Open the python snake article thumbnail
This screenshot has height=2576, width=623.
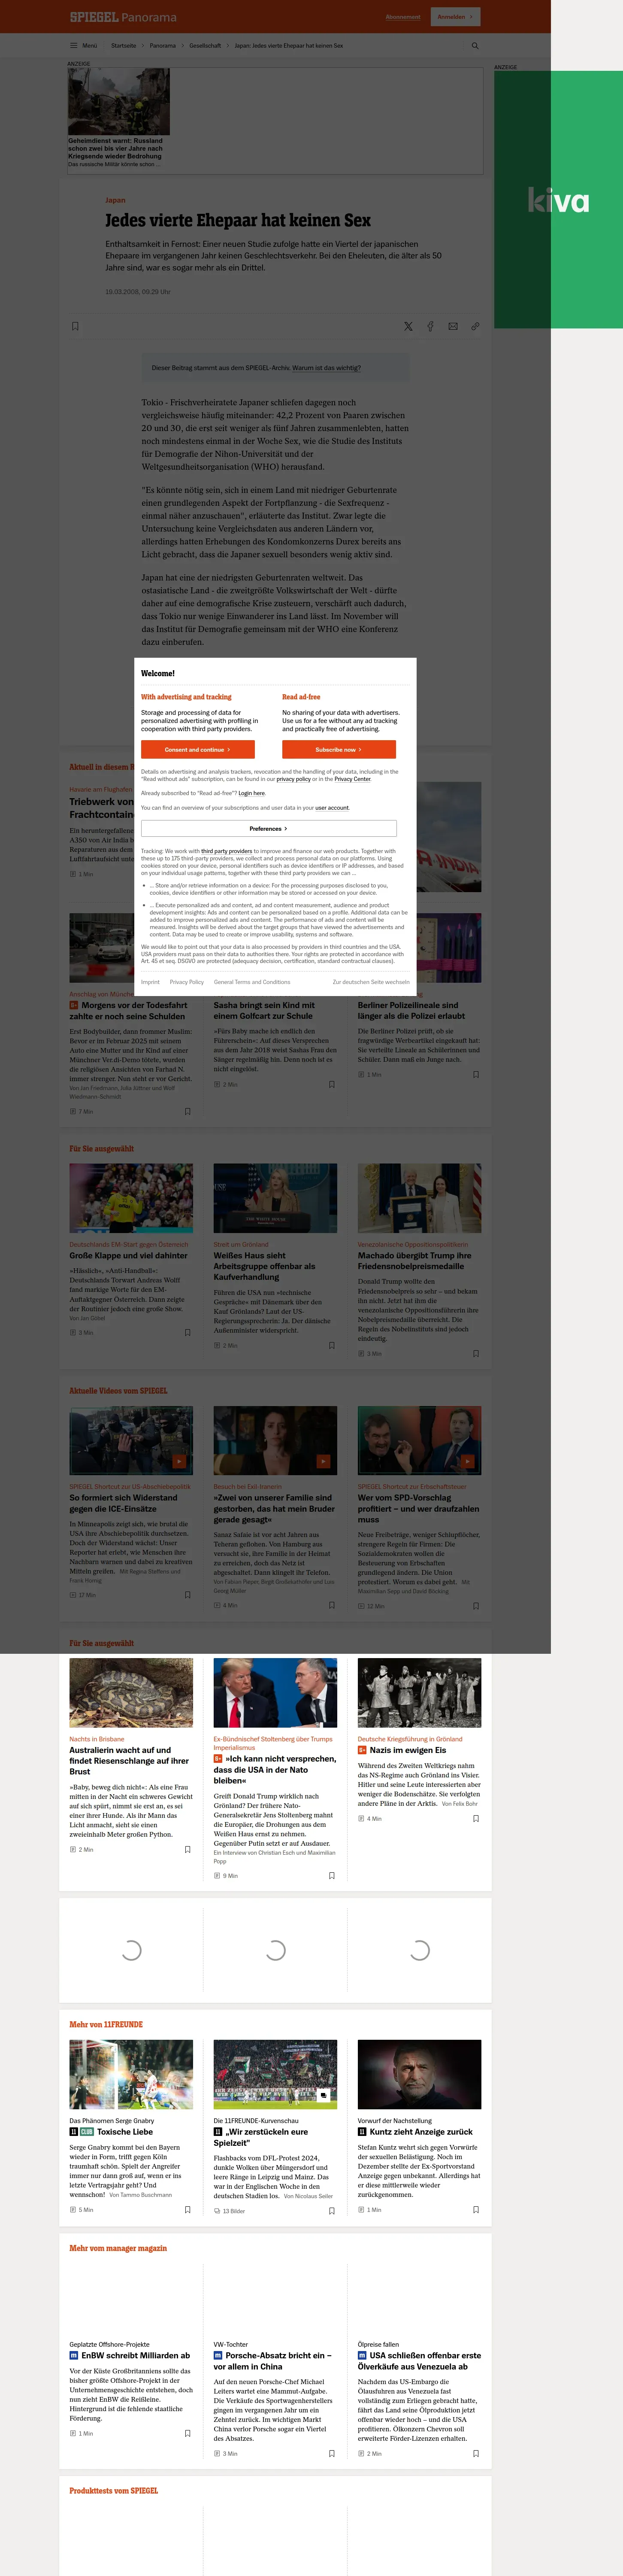coord(131,1692)
